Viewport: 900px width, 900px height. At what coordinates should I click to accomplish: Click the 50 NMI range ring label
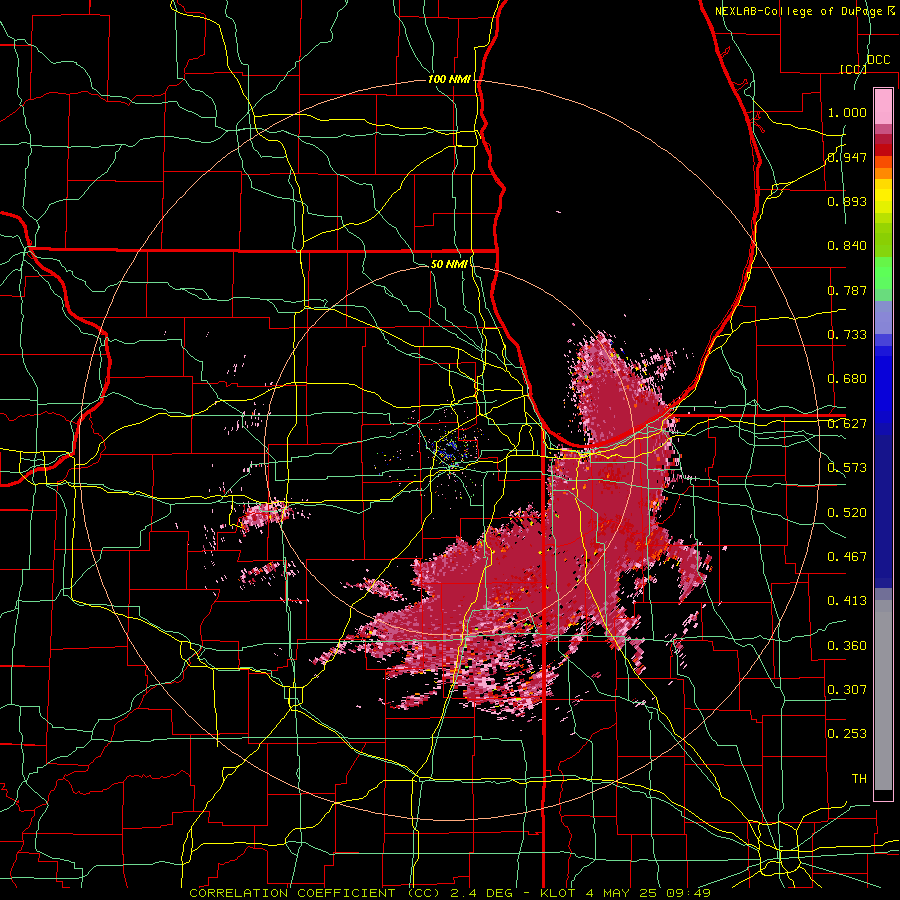(449, 264)
